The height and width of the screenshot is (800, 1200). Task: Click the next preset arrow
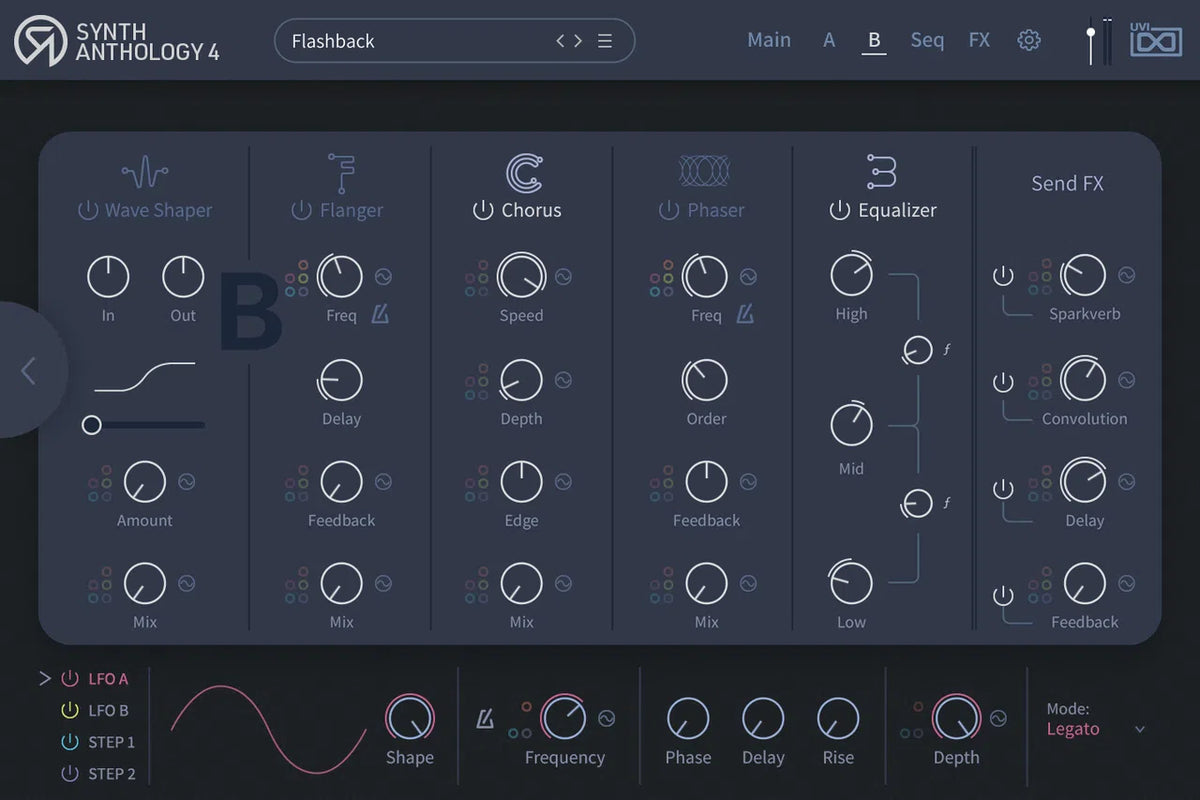pos(578,41)
